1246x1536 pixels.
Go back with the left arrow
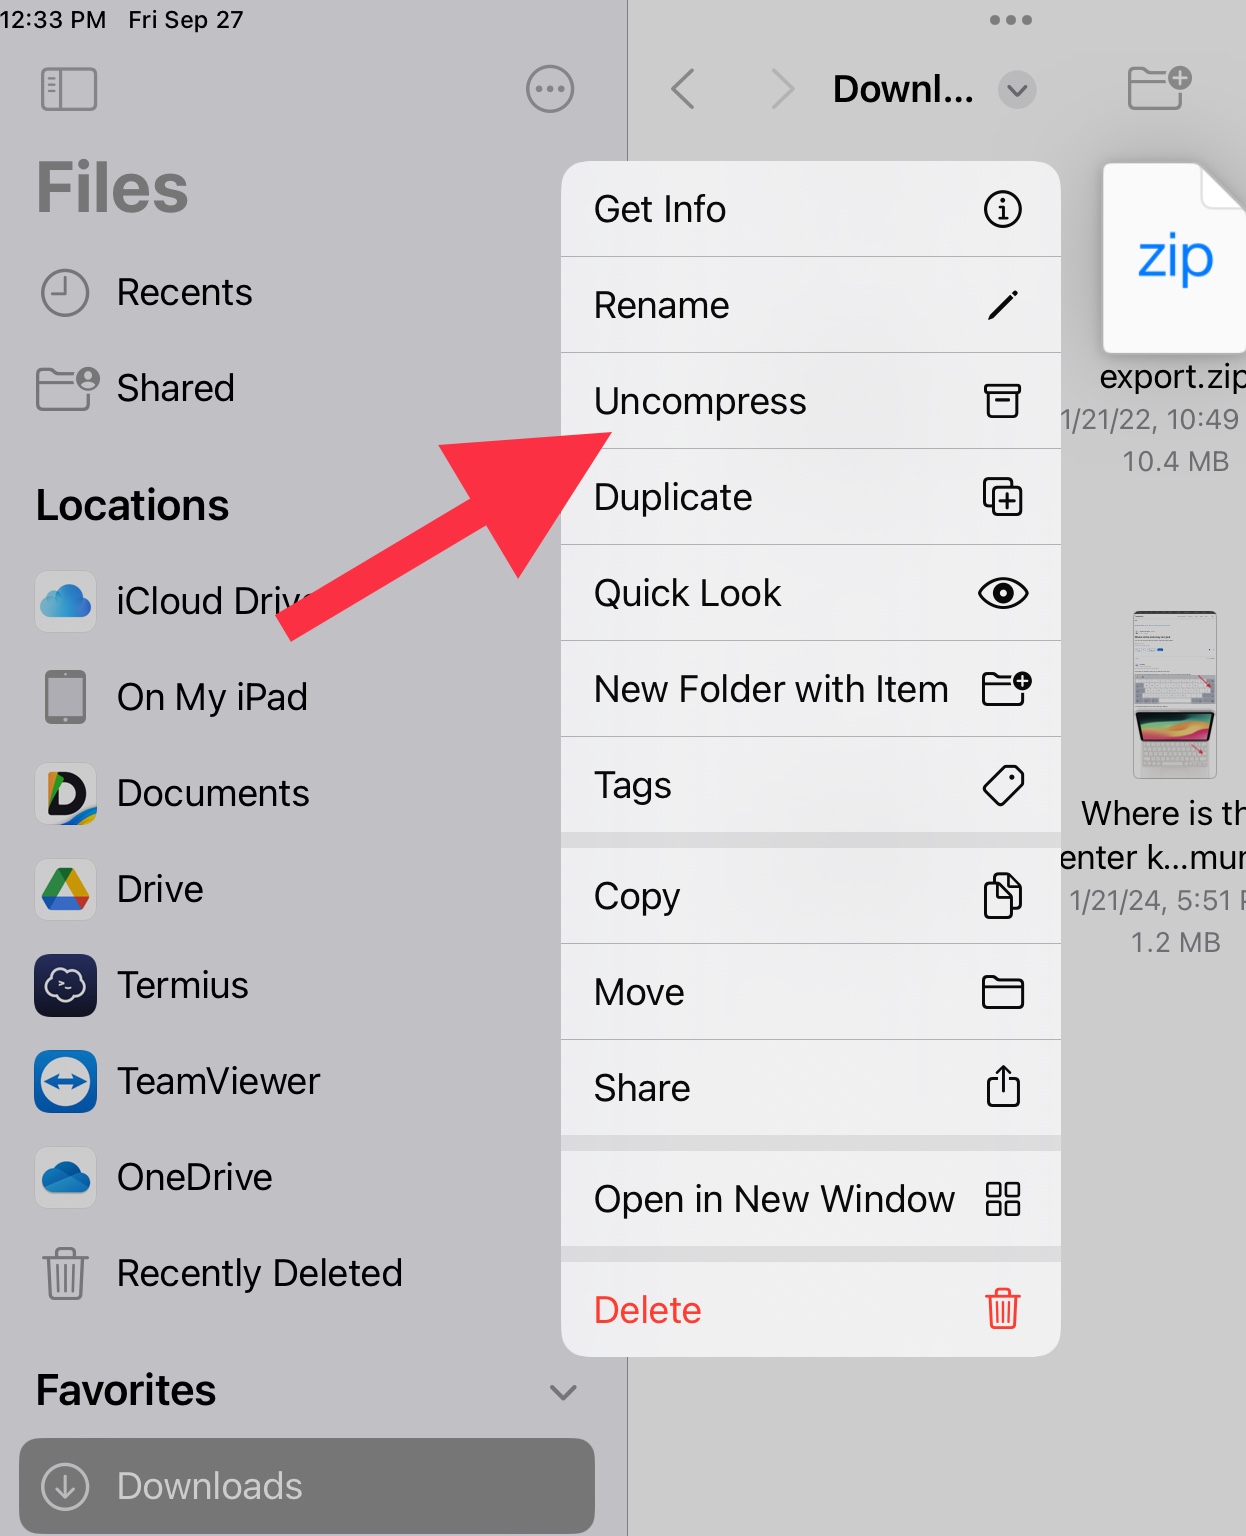click(x=683, y=89)
